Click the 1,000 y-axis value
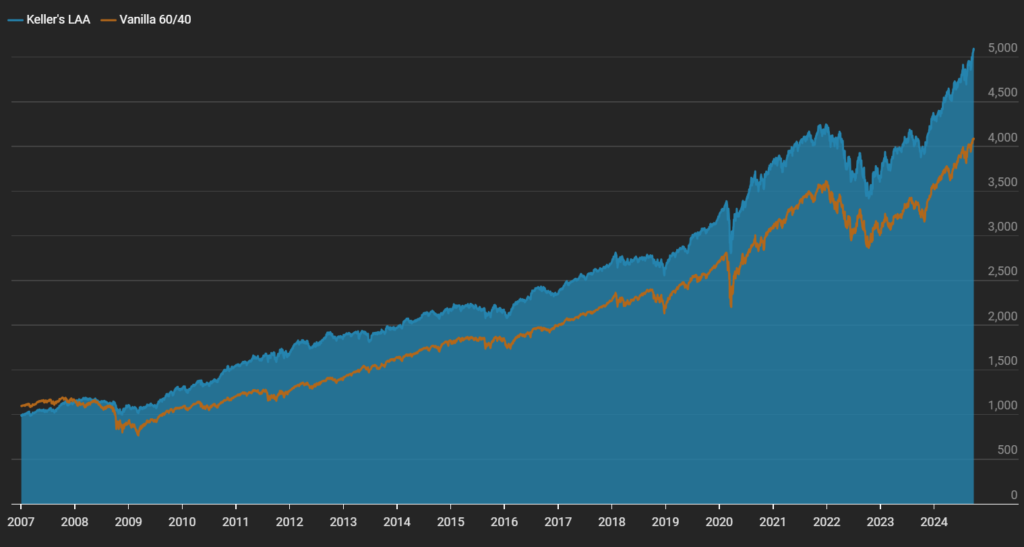The width and height of the screenshot is (1024, 547). (1002, 406)
